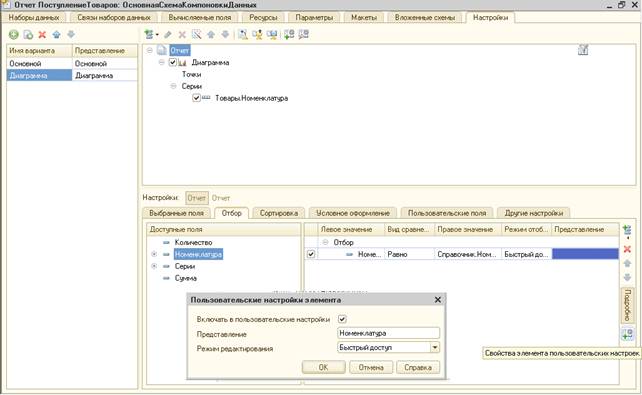Open Справка from the dialog

418,367
